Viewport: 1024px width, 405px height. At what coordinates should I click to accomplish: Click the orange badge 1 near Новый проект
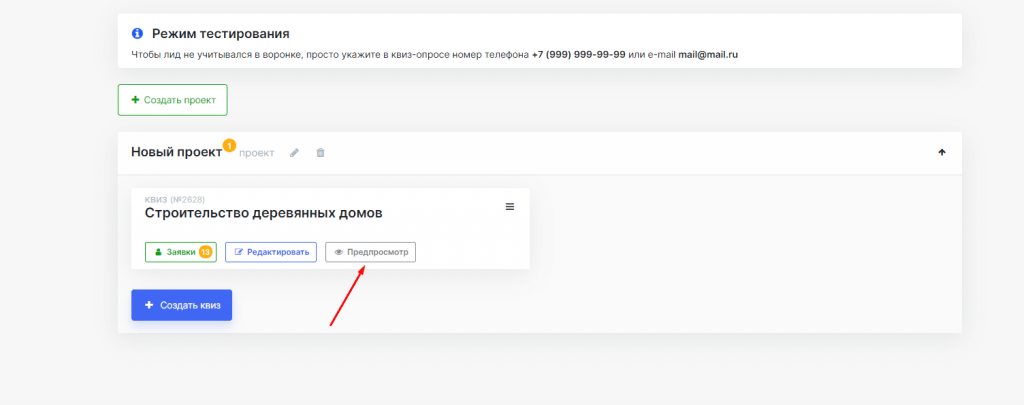pos(229,145)
